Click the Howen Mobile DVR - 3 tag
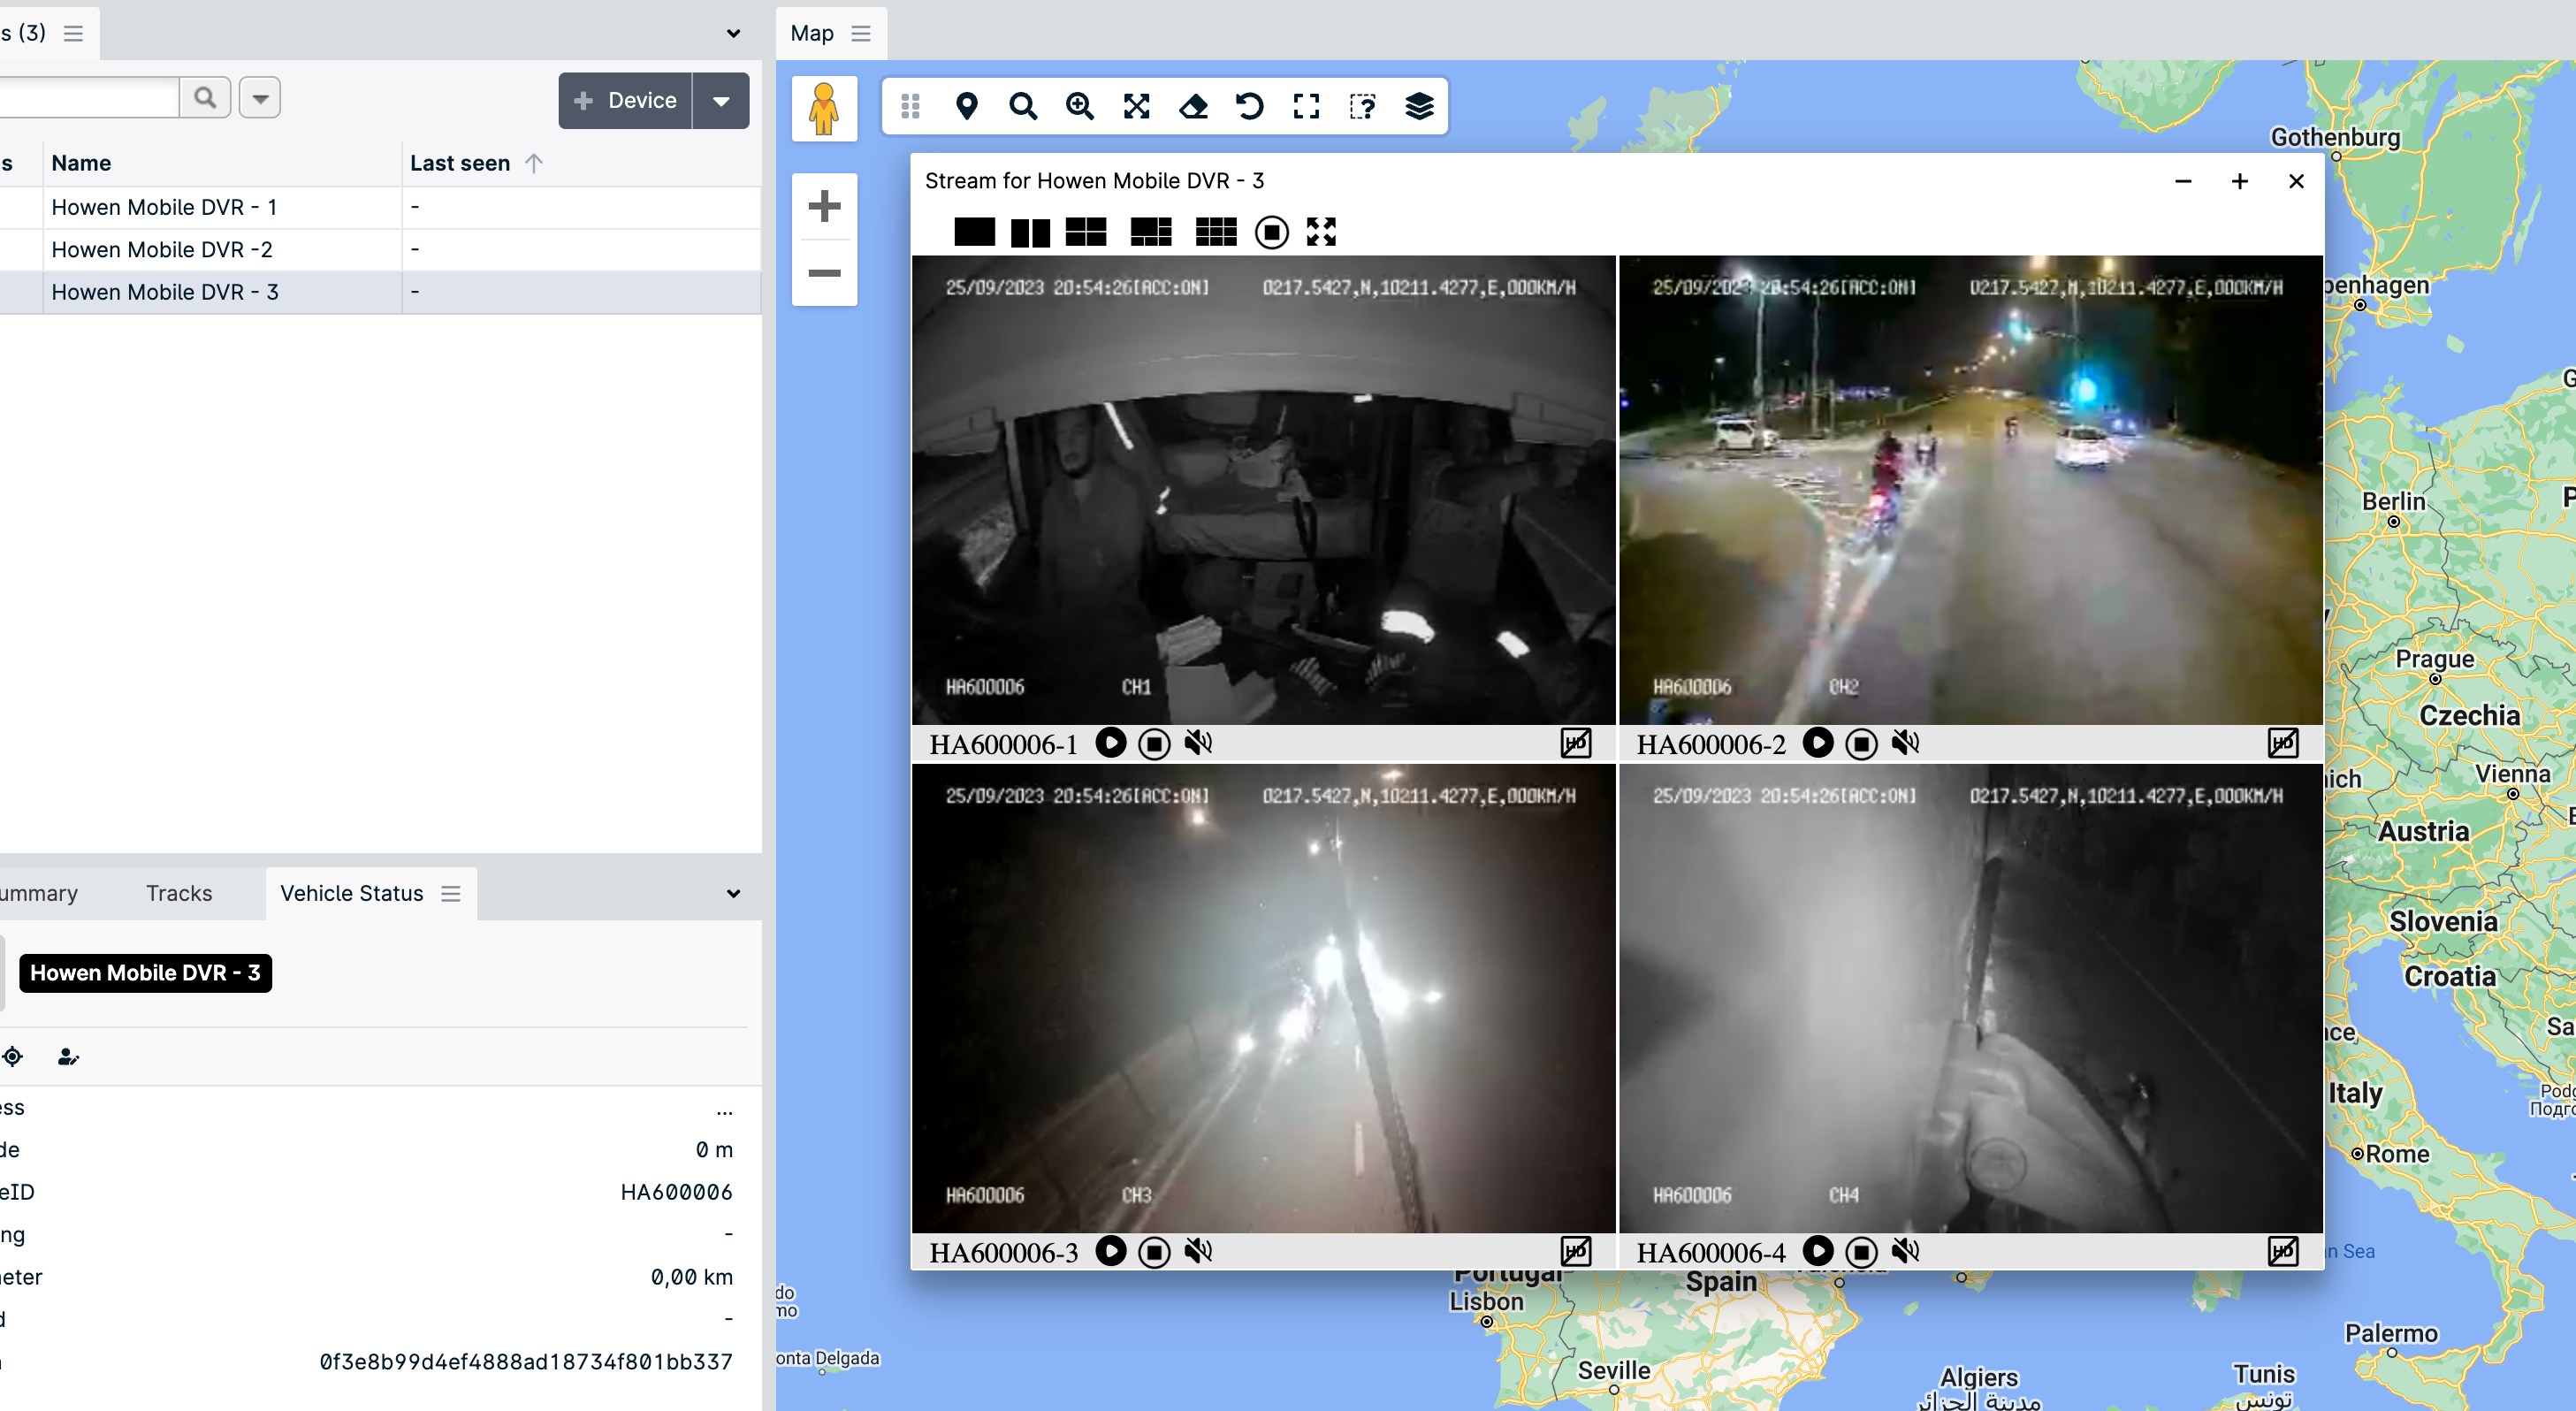This screenshot has height=1411, width=2576. 145,972
